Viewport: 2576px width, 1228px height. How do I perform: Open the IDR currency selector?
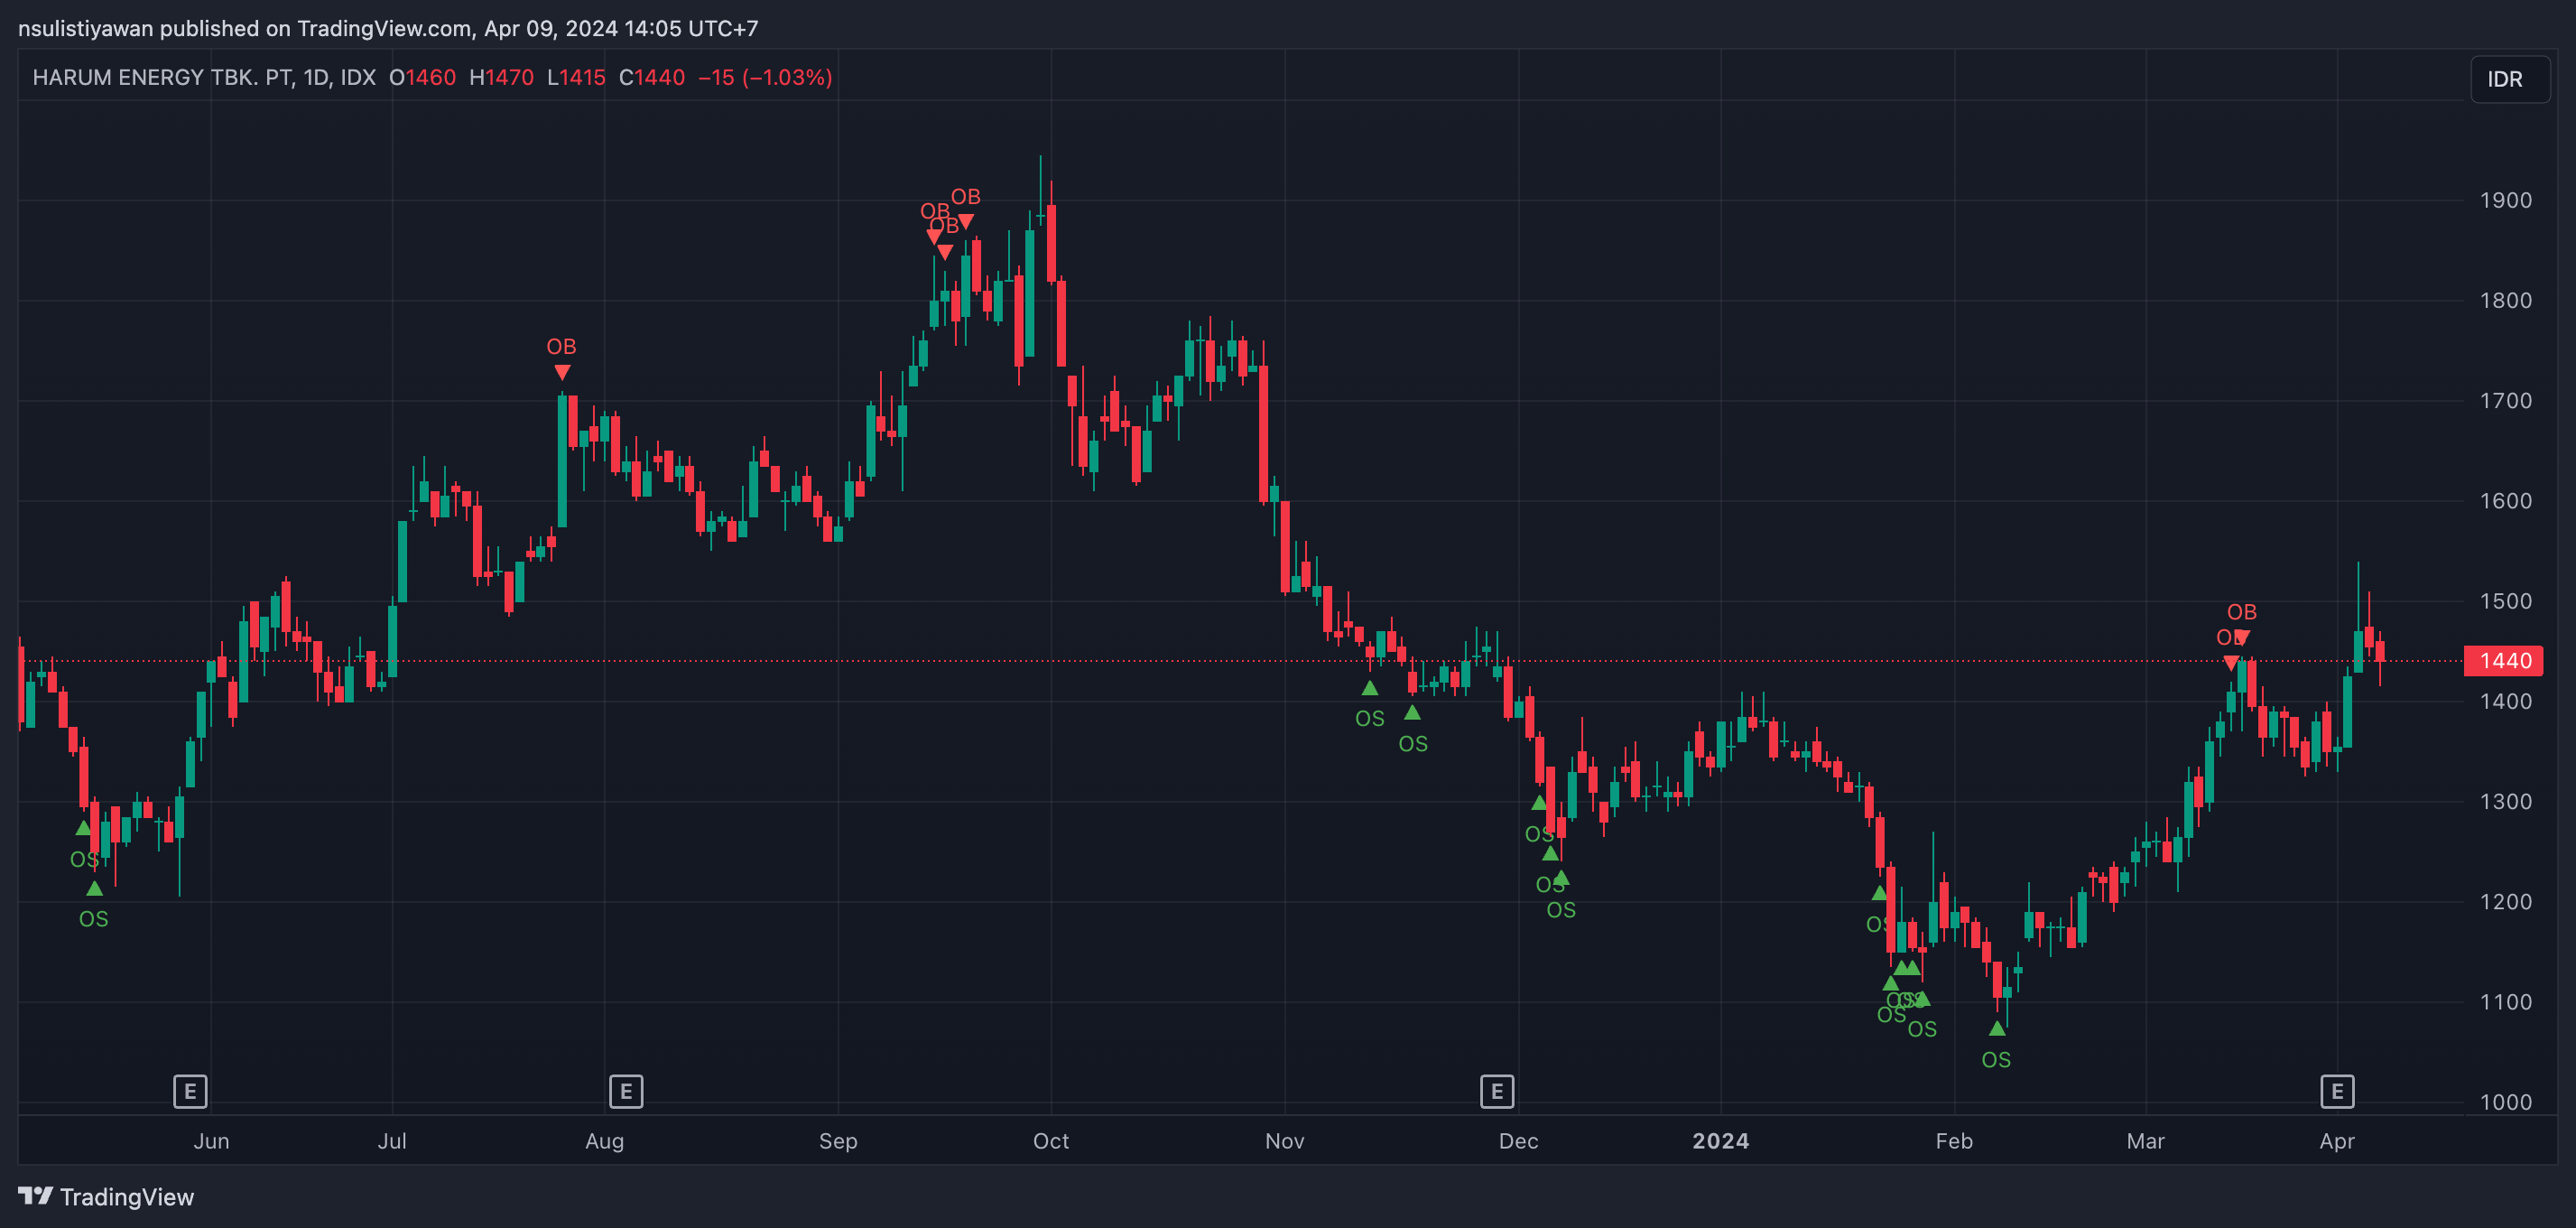click(x=2505, y=79)
